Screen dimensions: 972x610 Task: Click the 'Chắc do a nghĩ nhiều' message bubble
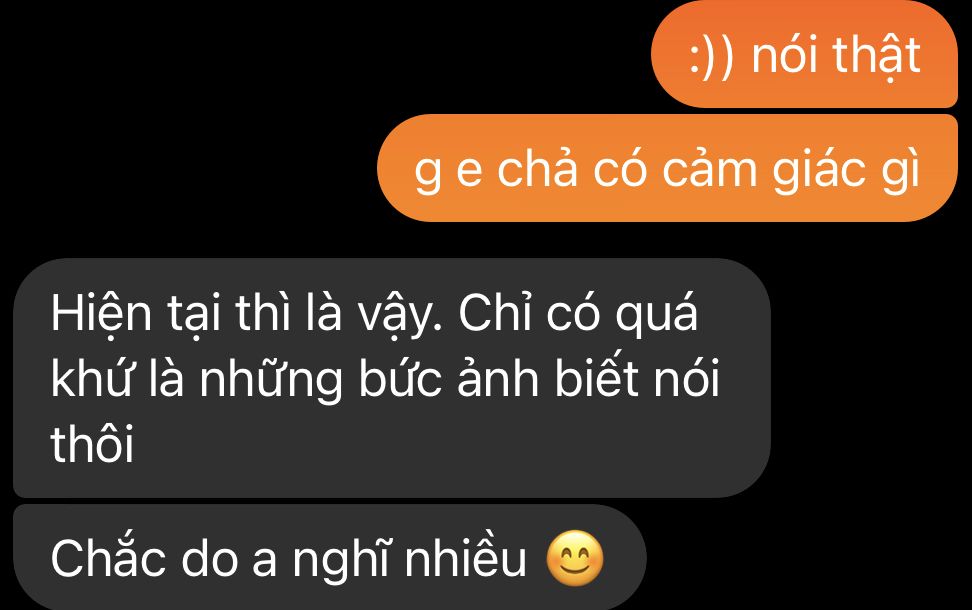tap(330, 558)
